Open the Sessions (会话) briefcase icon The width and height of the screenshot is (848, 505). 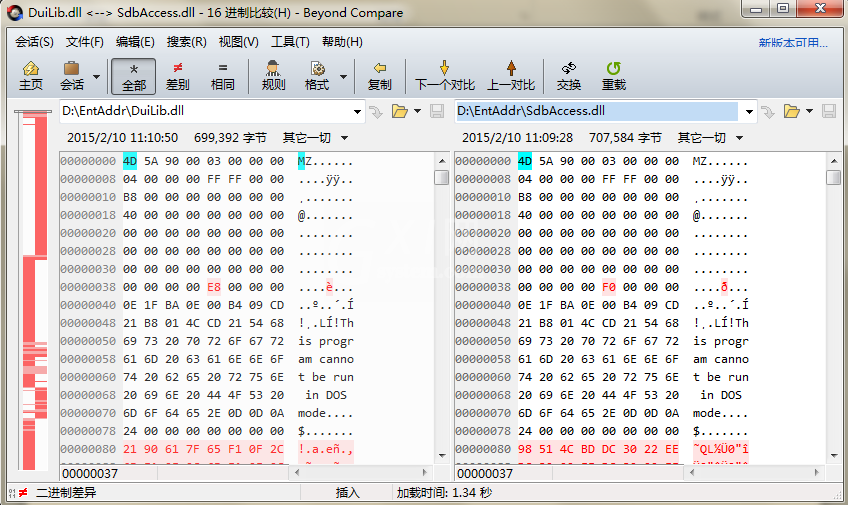point(71,76)
